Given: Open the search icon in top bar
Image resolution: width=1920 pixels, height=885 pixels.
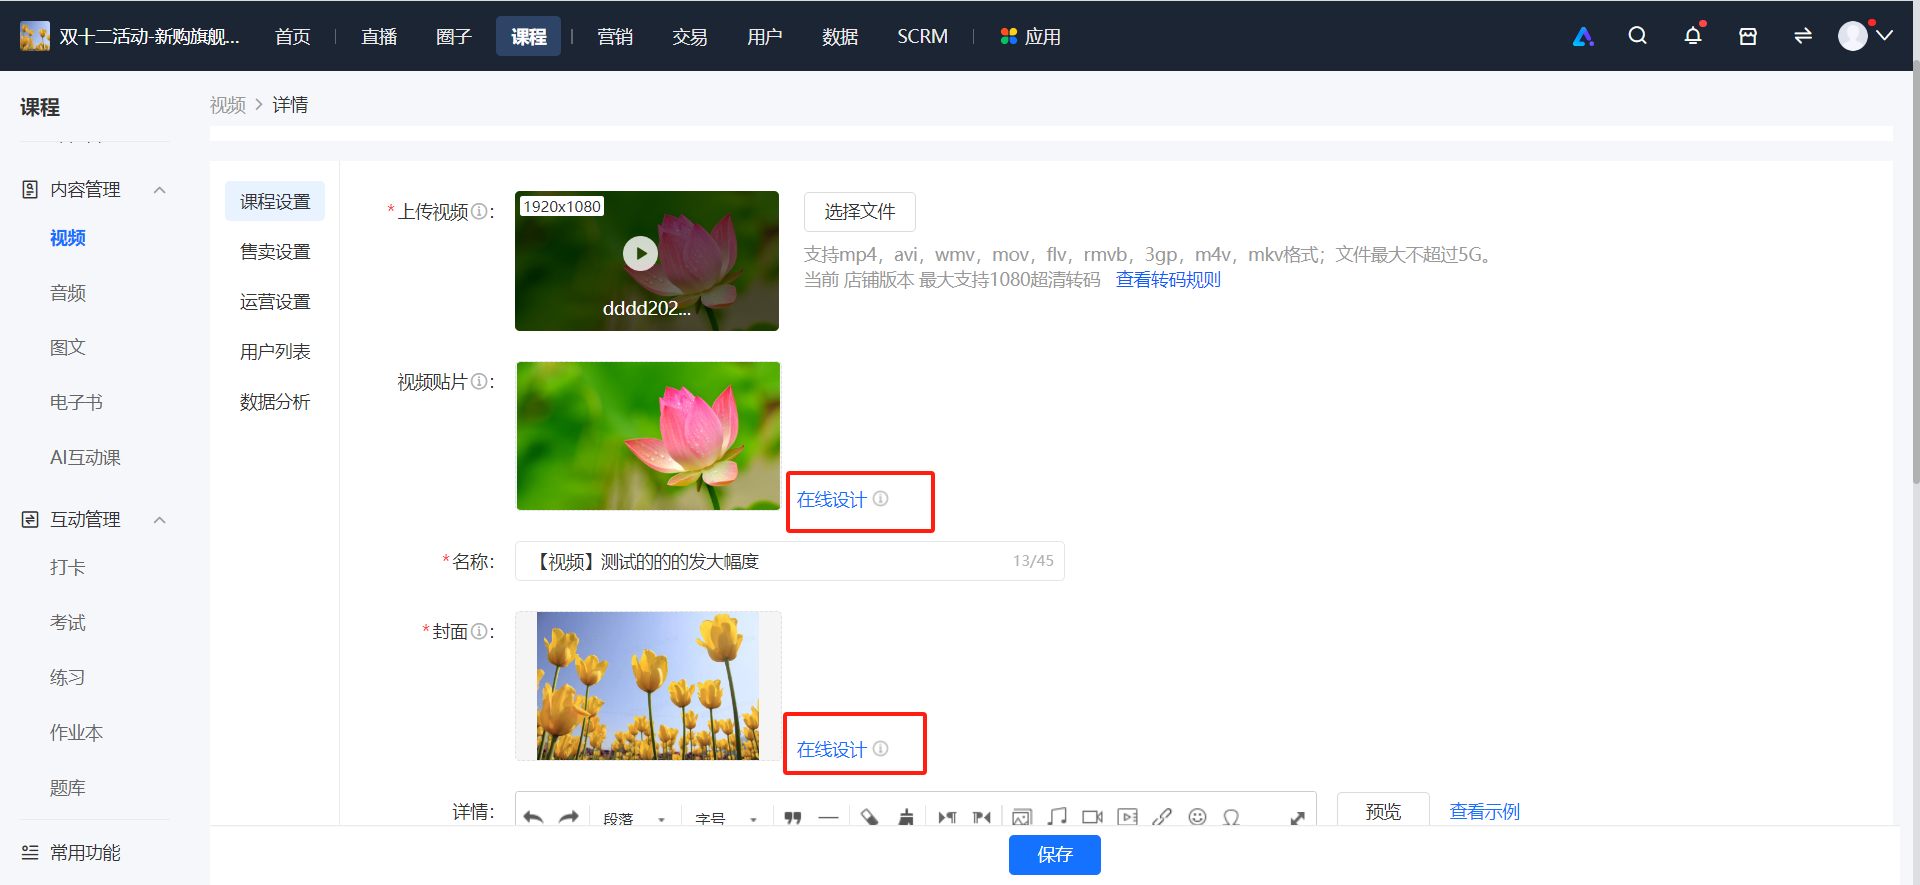Looking at the screenshot, I should tap(1637, 36).
